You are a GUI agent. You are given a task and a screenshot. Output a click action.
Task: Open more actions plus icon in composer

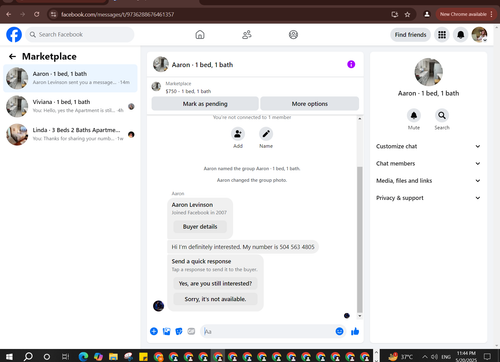pyautogui.click(x=154, y=331)
